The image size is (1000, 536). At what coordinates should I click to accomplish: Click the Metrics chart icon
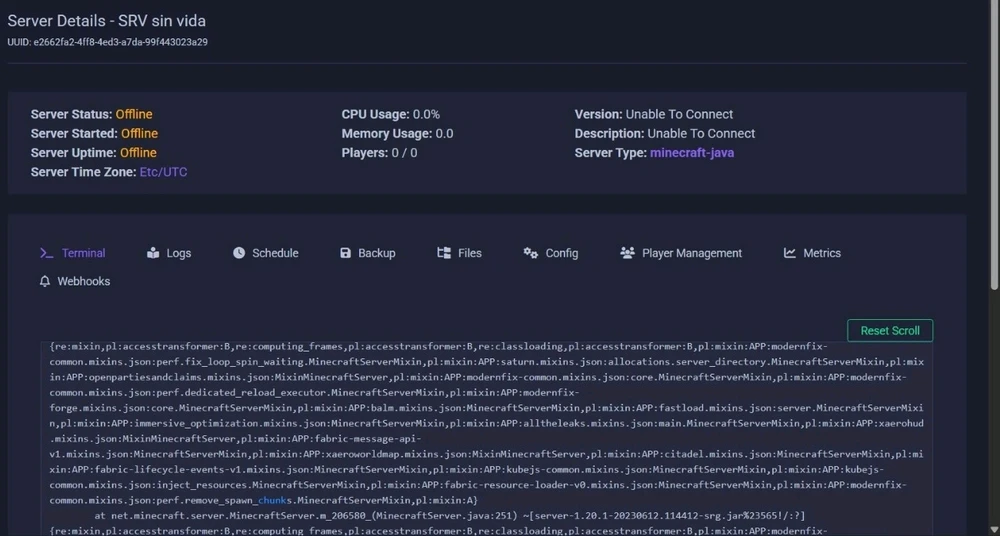tap(790, 253)
